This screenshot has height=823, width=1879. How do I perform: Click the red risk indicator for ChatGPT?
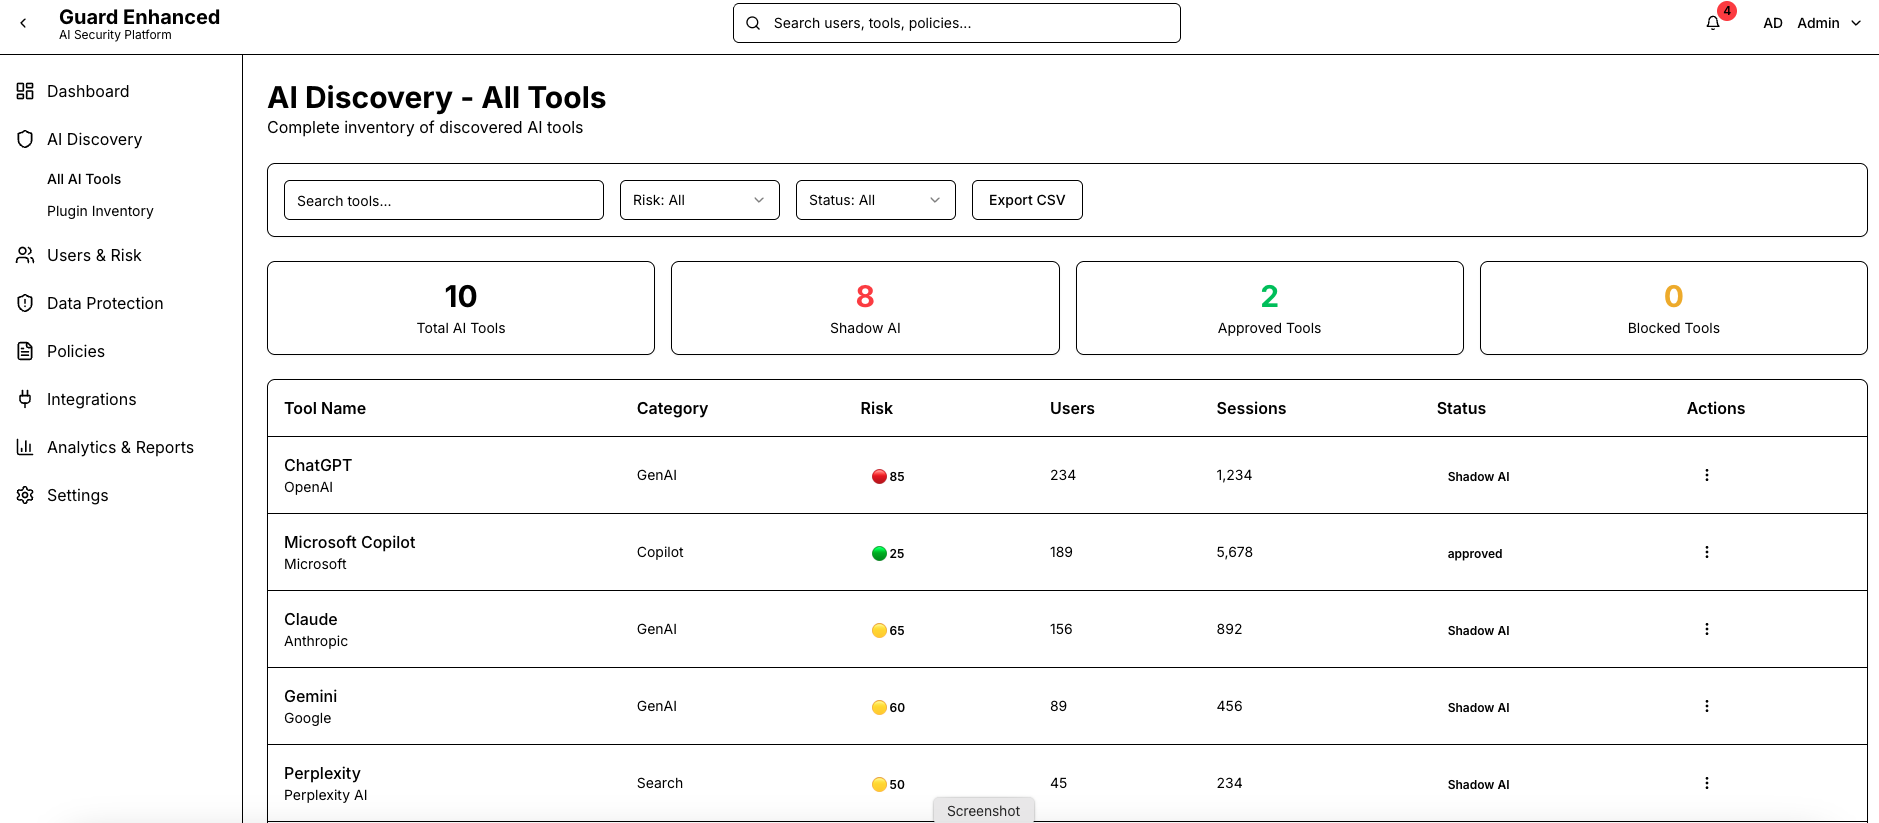click(879, 476)
